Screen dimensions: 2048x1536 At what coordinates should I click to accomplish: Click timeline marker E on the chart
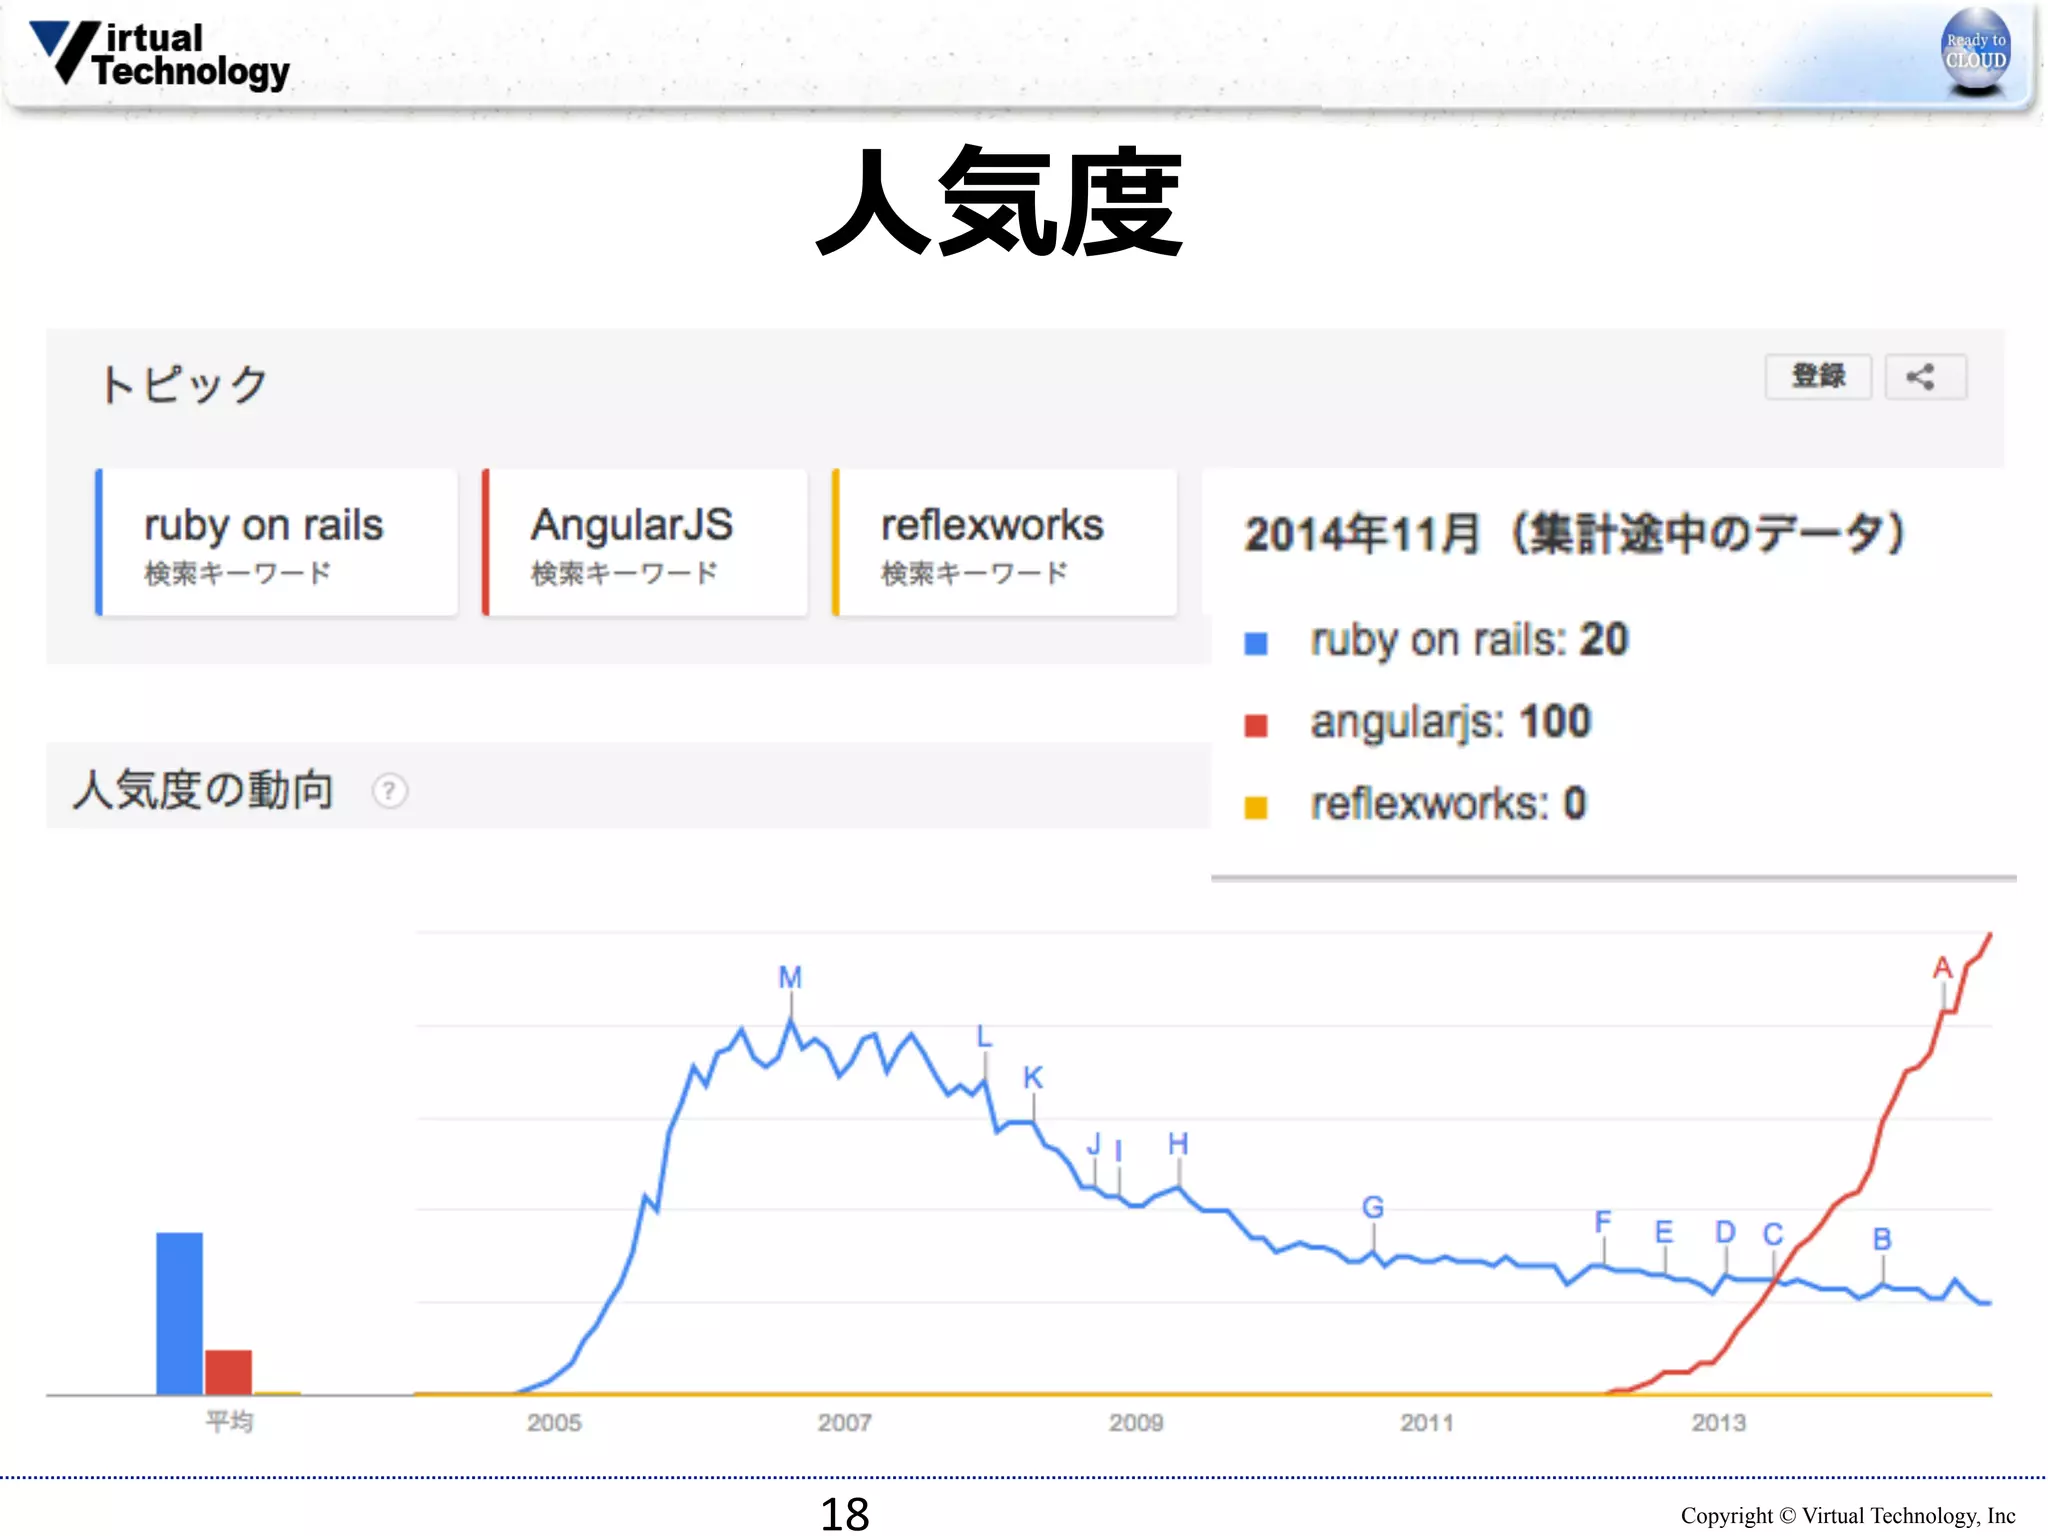(x=1664, y=1232)
